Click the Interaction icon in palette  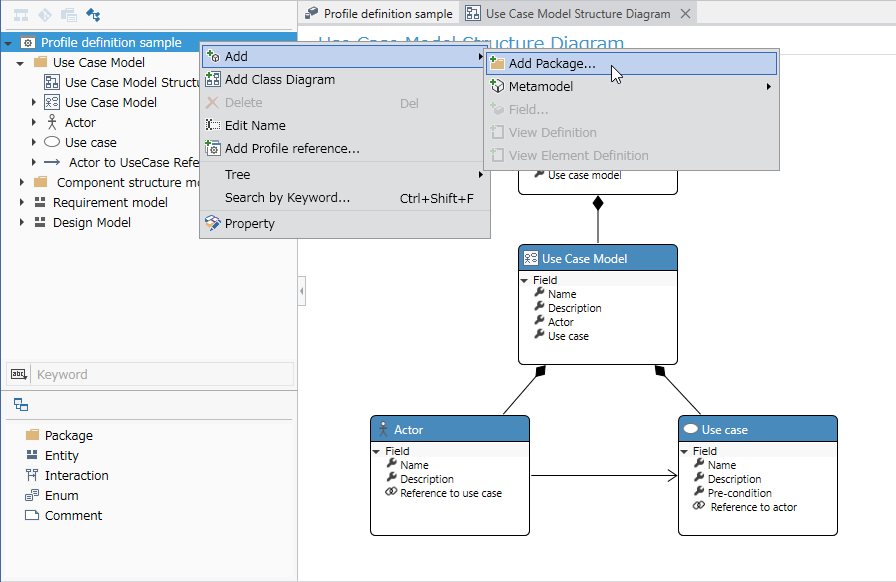tap(32, 475)
